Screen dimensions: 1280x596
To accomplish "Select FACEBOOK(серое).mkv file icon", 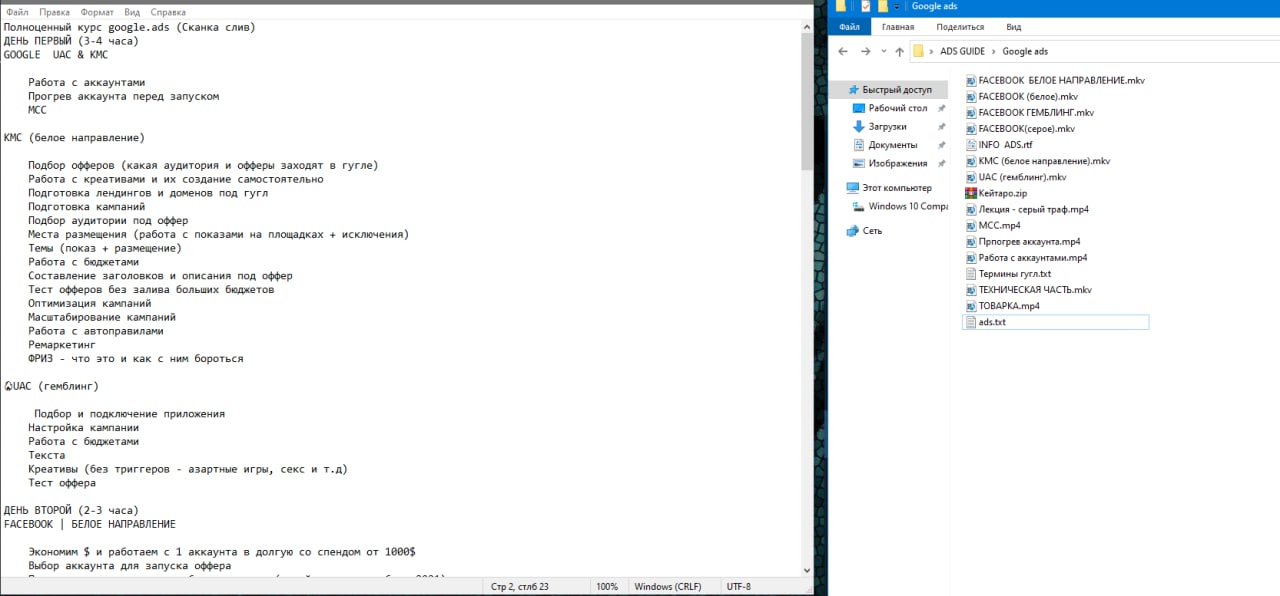I will (x=970, y=128).
